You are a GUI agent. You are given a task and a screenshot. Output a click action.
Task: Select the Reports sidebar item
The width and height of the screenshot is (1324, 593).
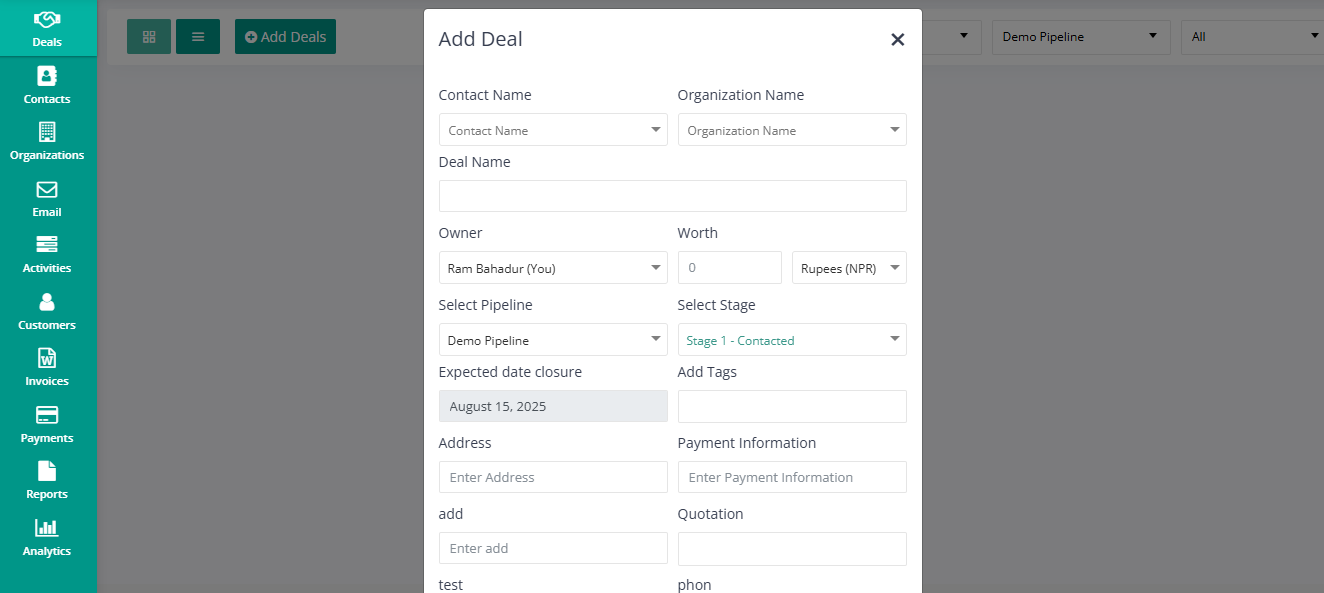coord(46,479)
